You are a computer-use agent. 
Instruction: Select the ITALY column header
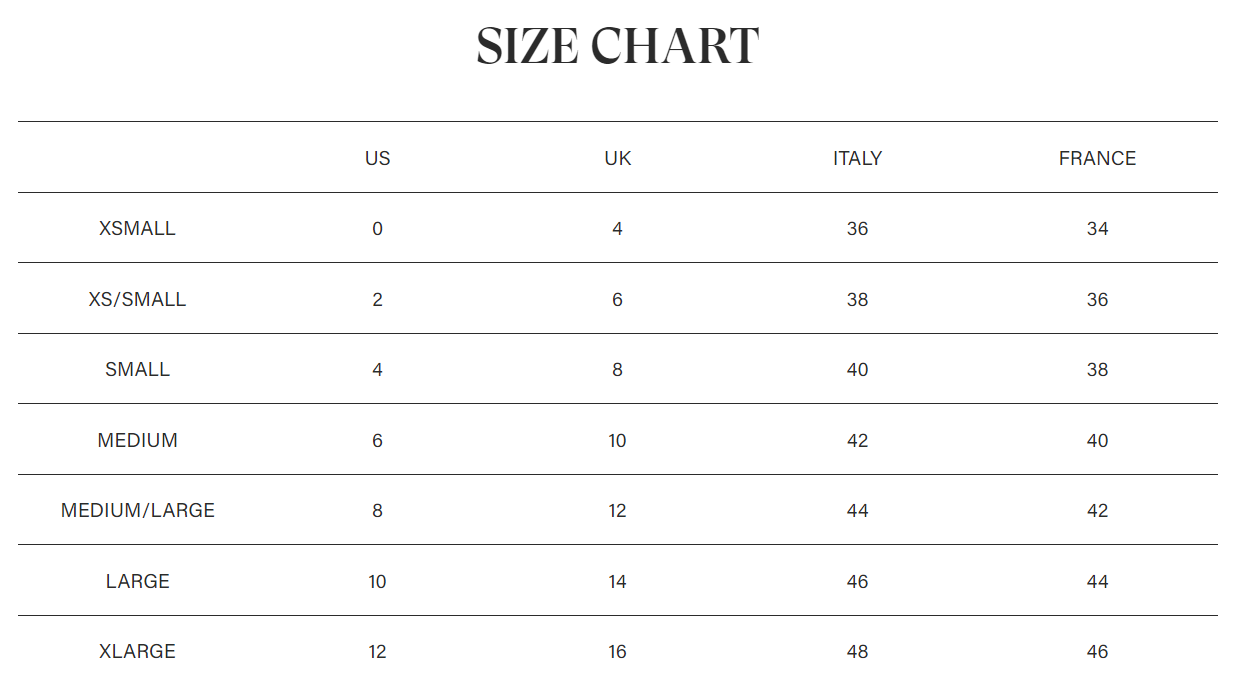(857, 158)
